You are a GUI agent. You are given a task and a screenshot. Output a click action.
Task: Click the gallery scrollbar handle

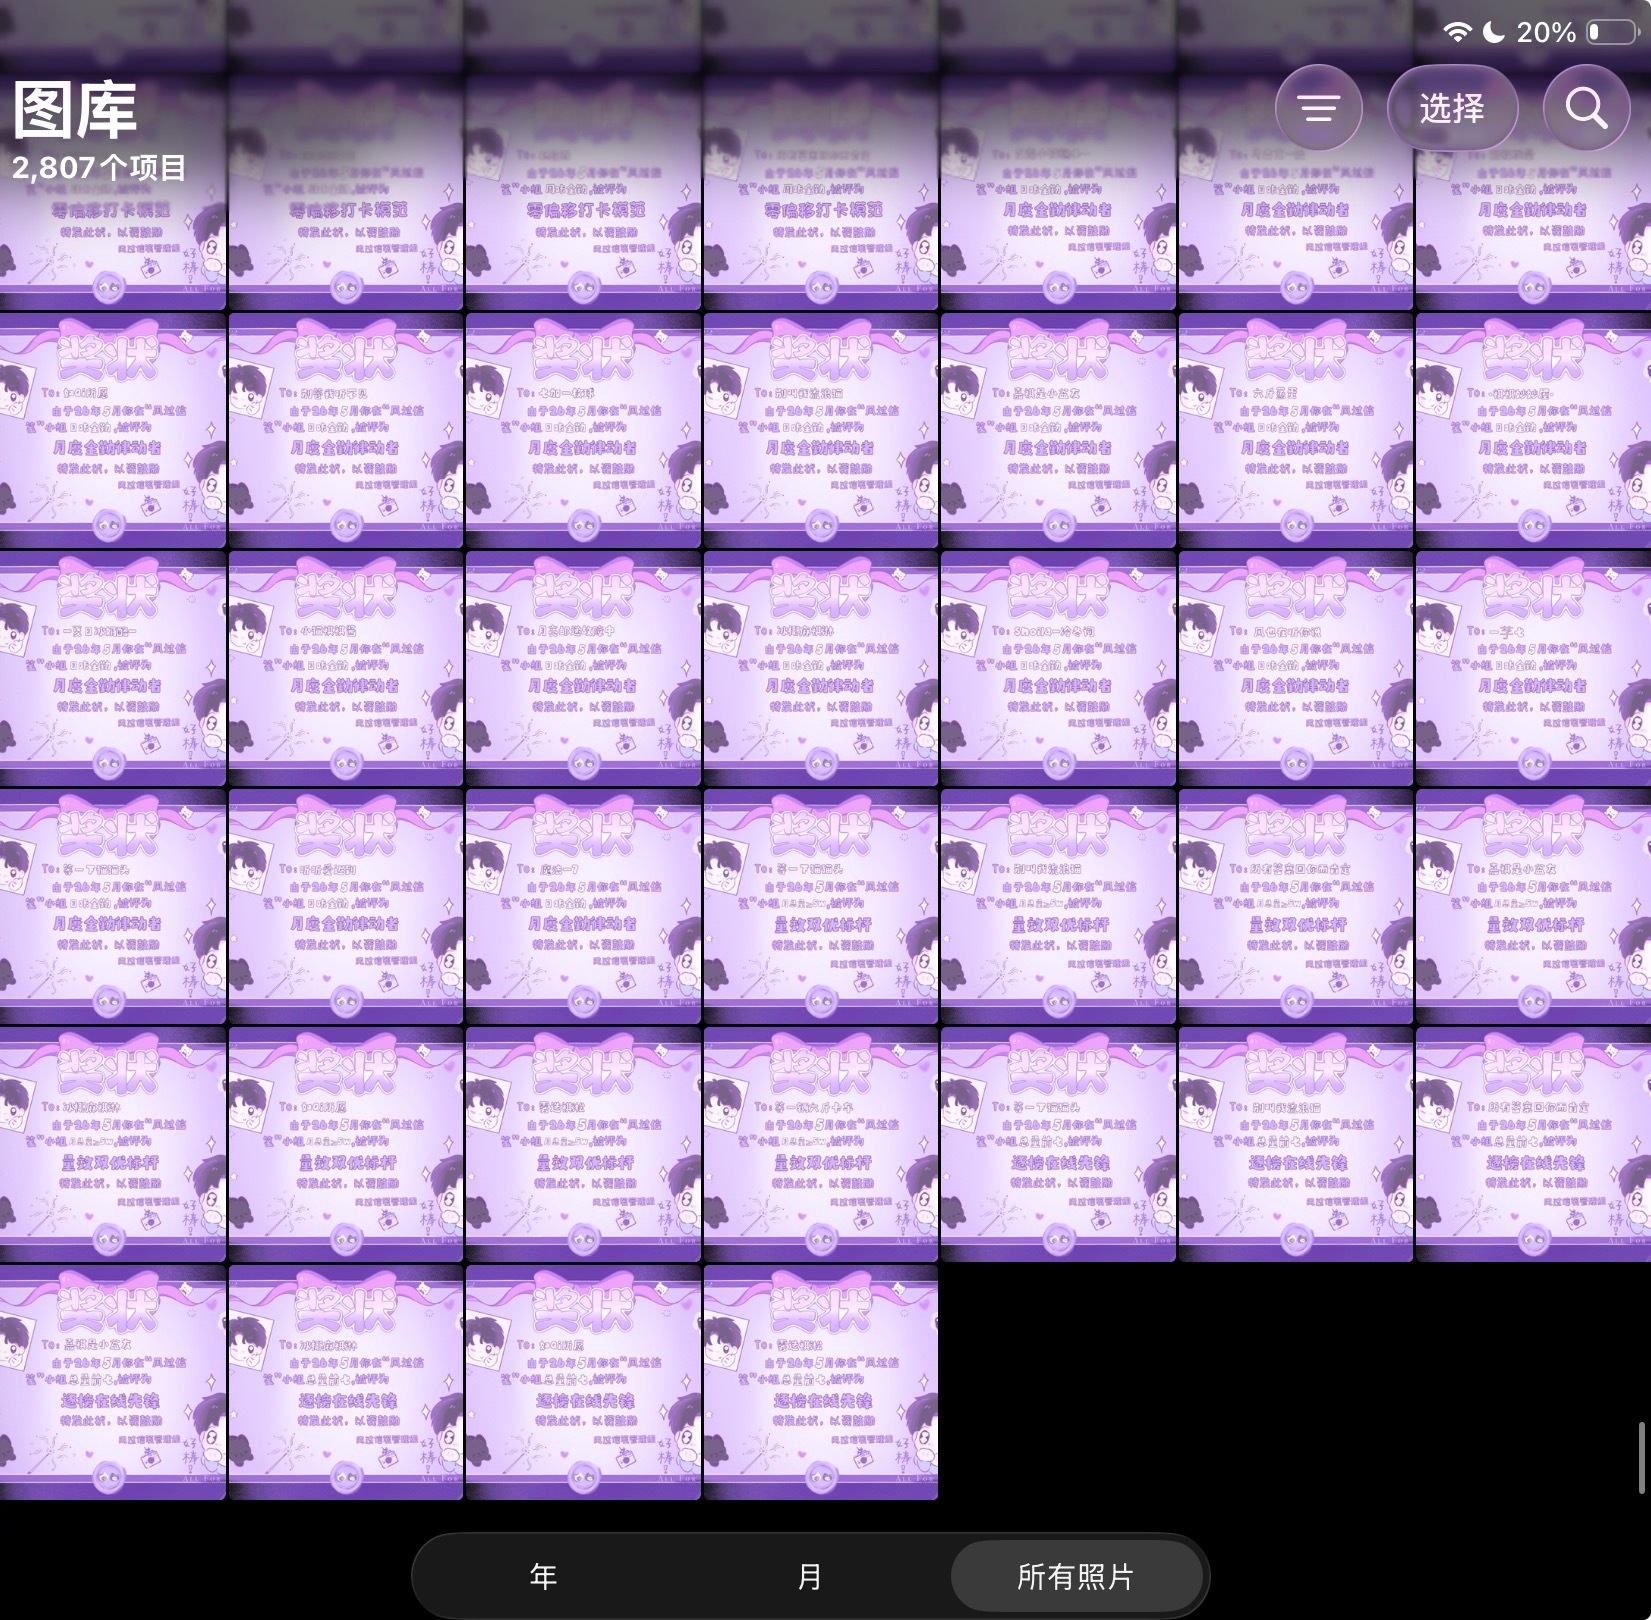[x=1641, y=1458]
